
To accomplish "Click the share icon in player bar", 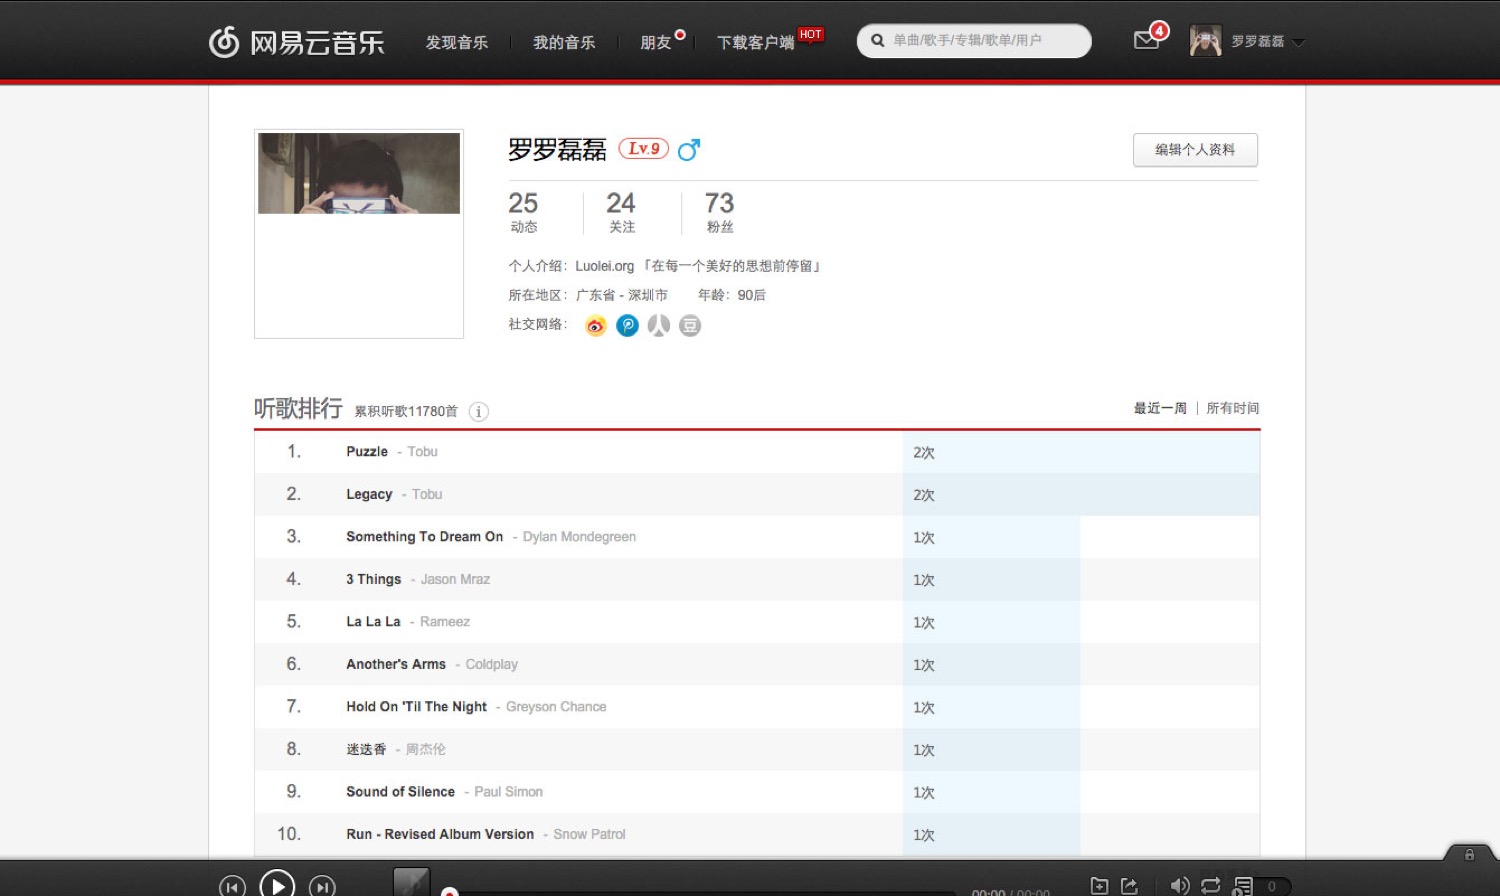I will pos(1130,885).
